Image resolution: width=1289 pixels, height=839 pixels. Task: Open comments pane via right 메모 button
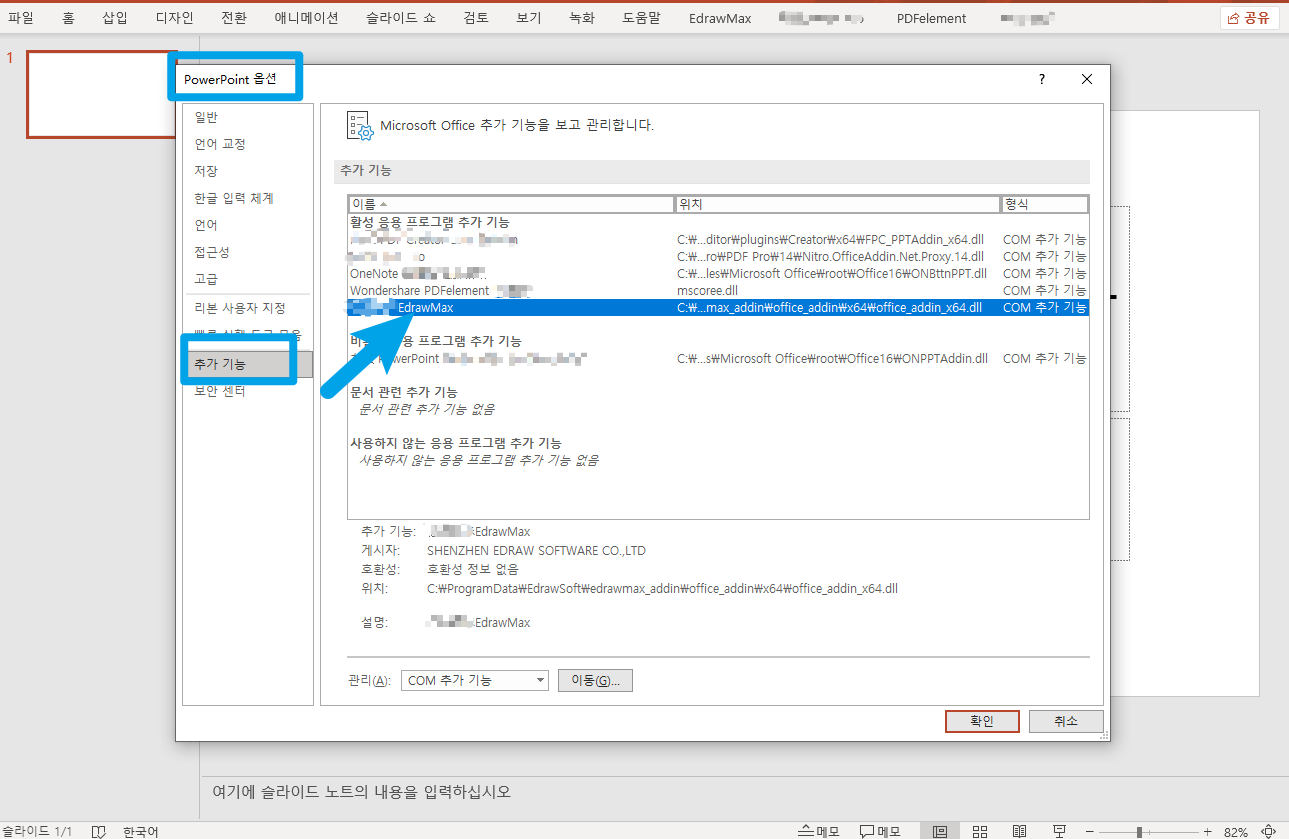(x=880, y=831)
